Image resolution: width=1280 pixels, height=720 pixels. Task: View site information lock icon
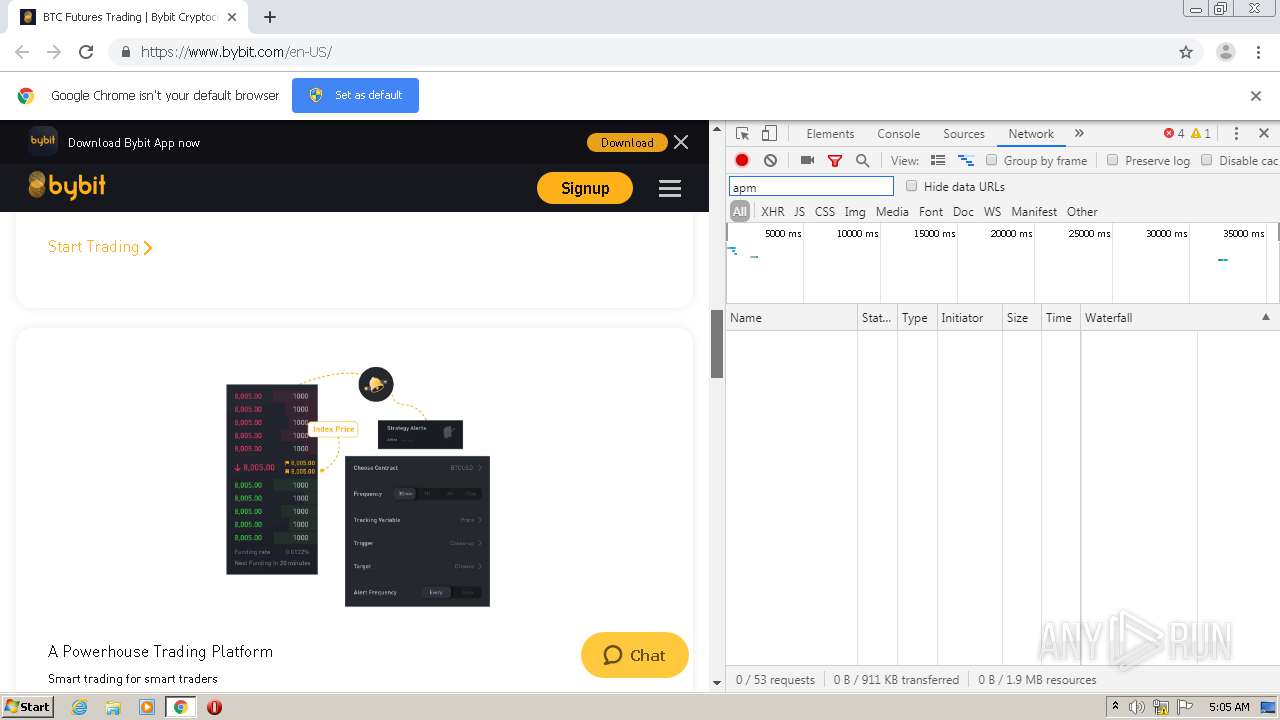125,52
